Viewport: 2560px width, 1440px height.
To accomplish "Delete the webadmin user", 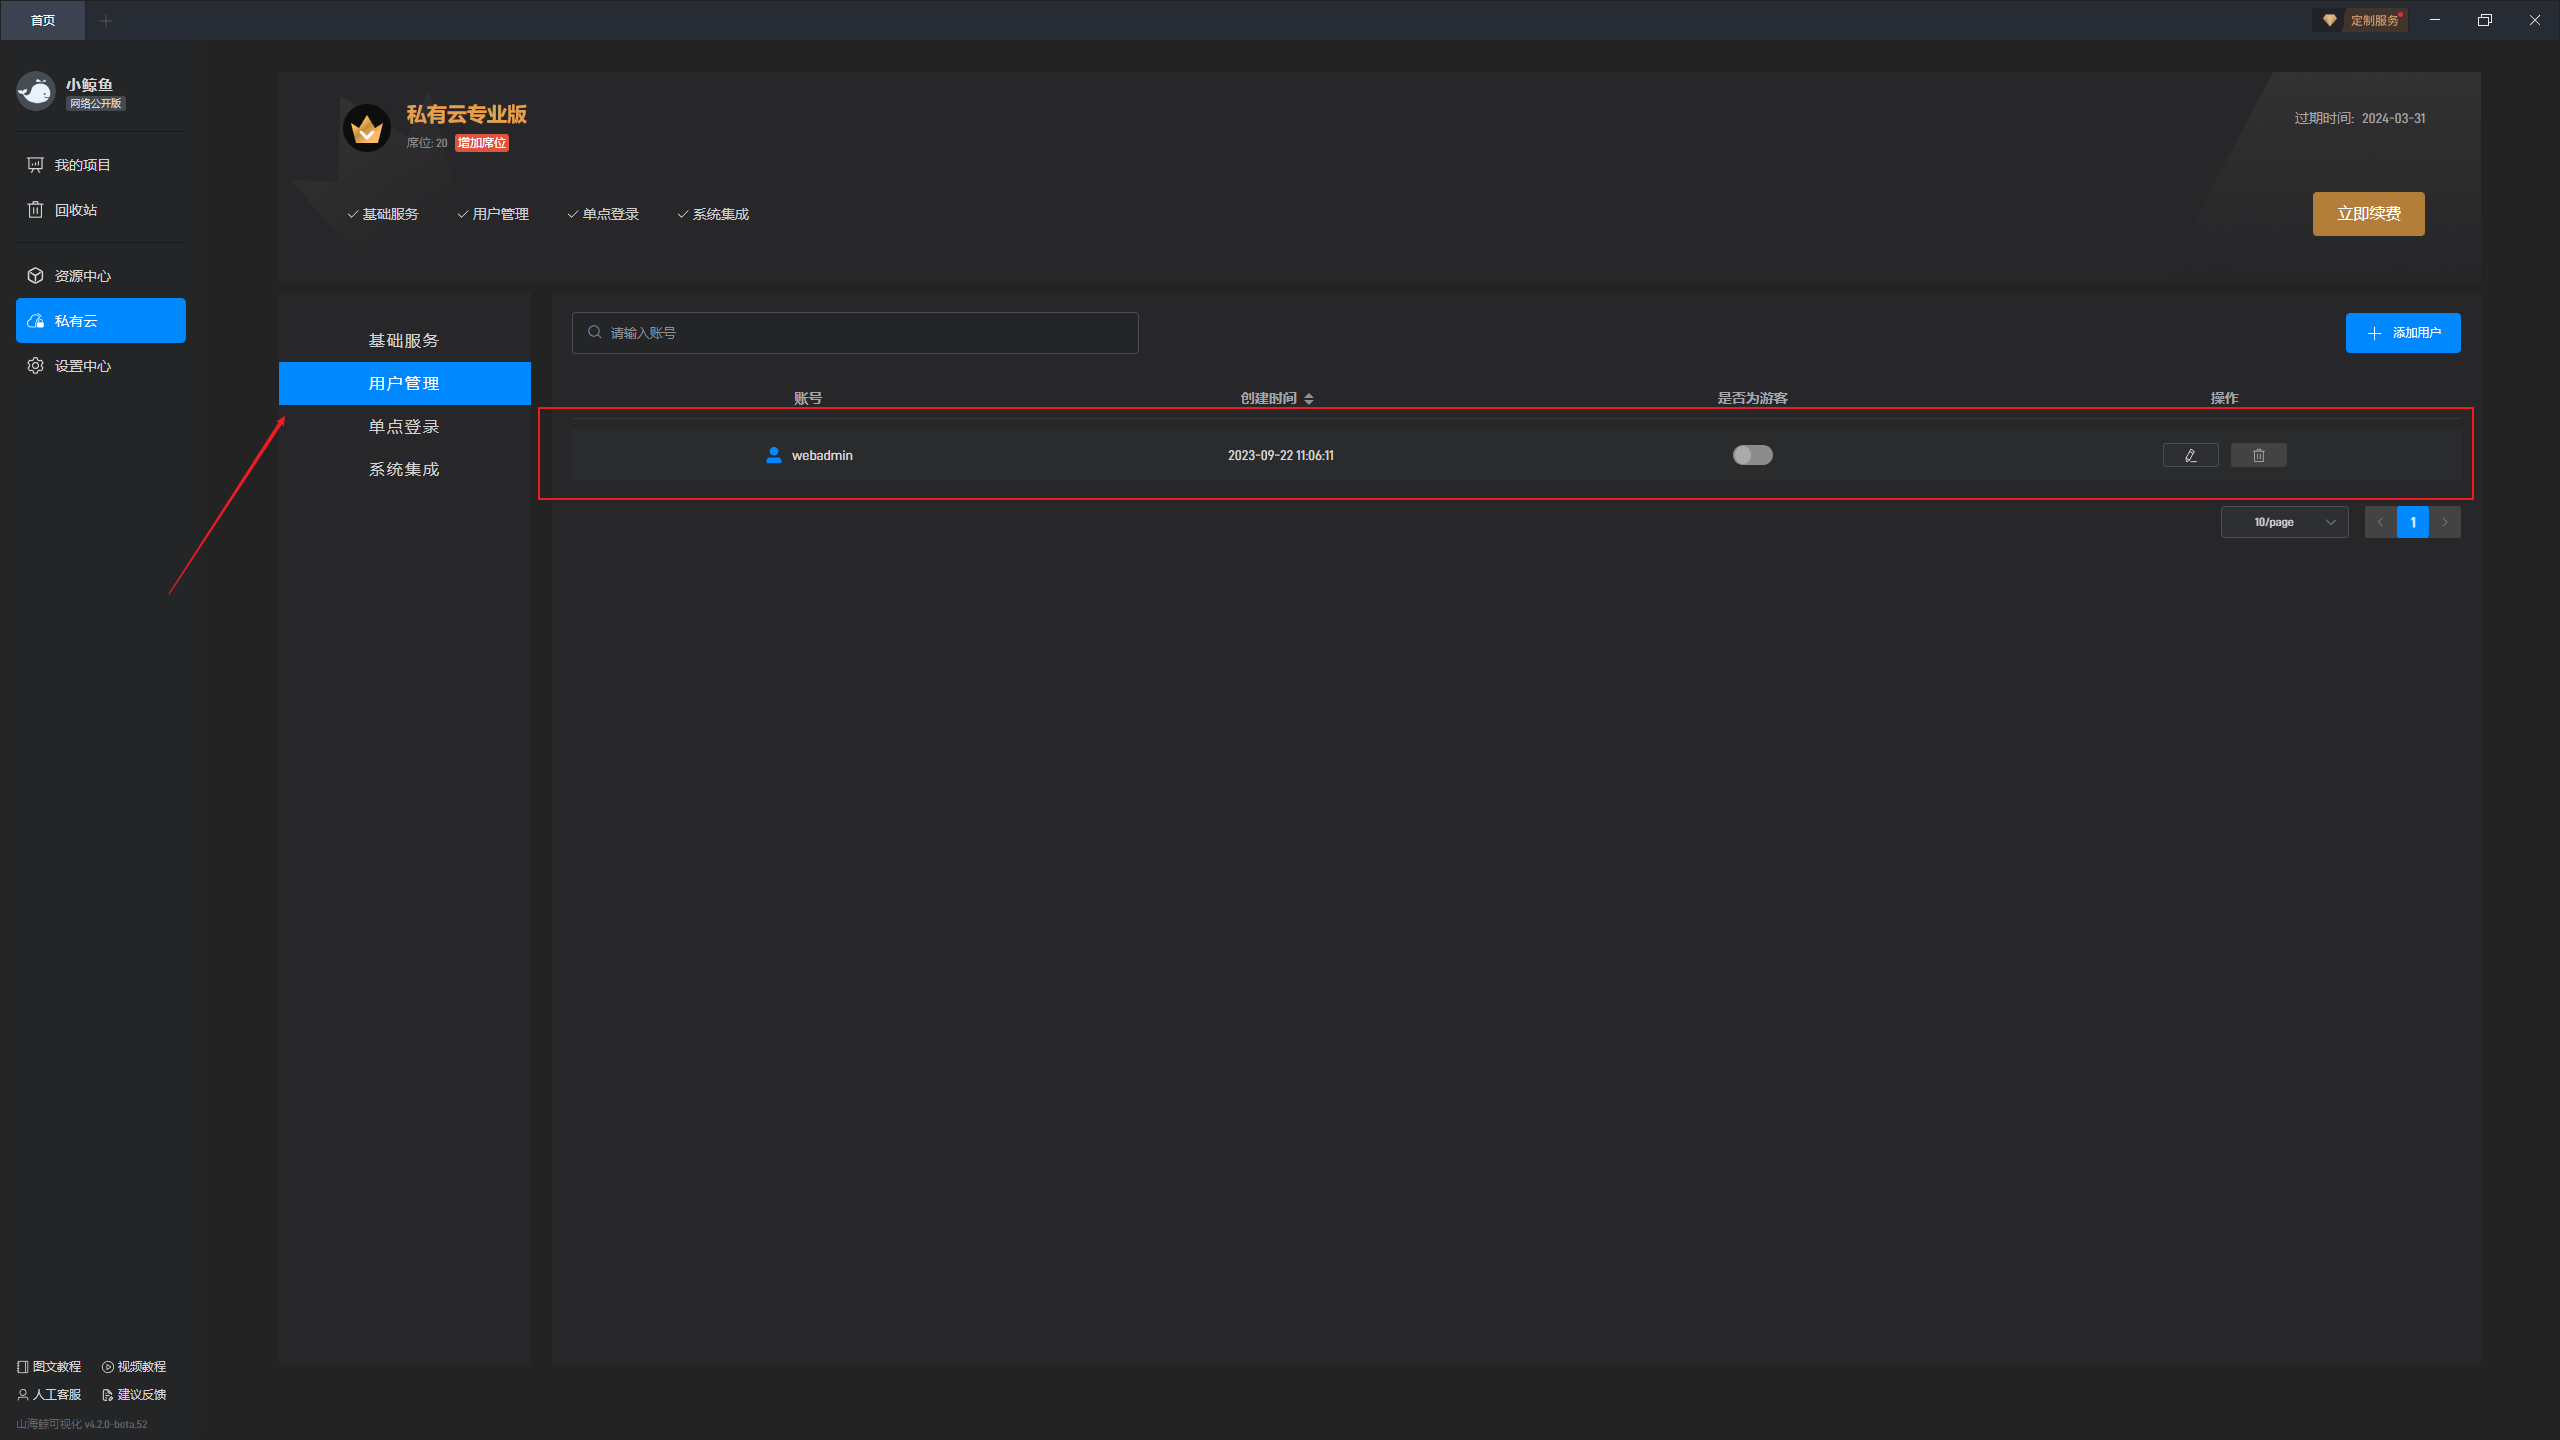I will coord(2258,456).
